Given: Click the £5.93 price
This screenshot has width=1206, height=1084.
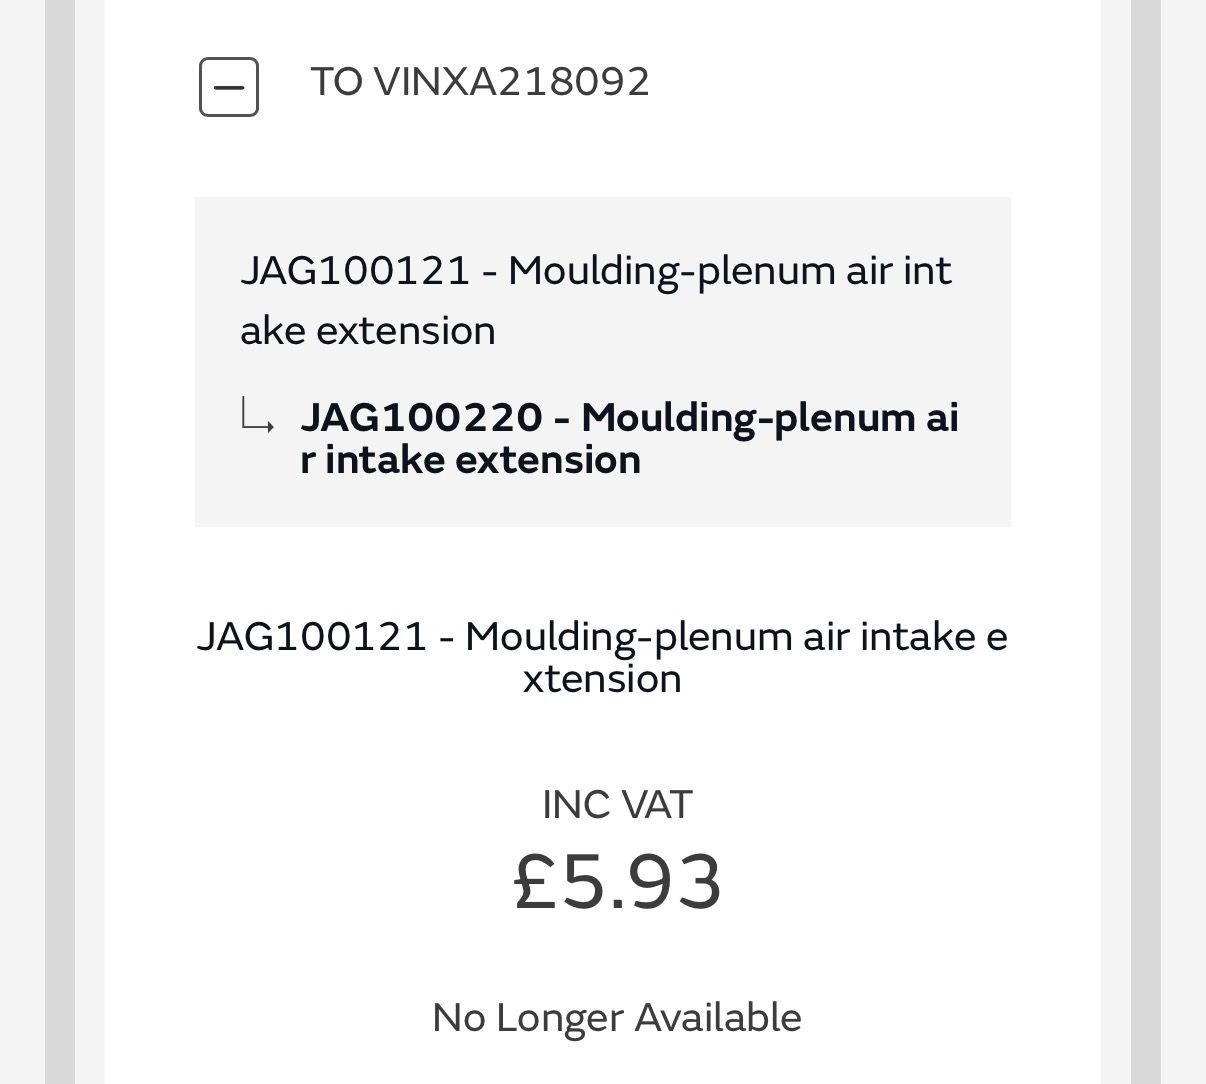Looking at the screenshot, I should [617, 882].
